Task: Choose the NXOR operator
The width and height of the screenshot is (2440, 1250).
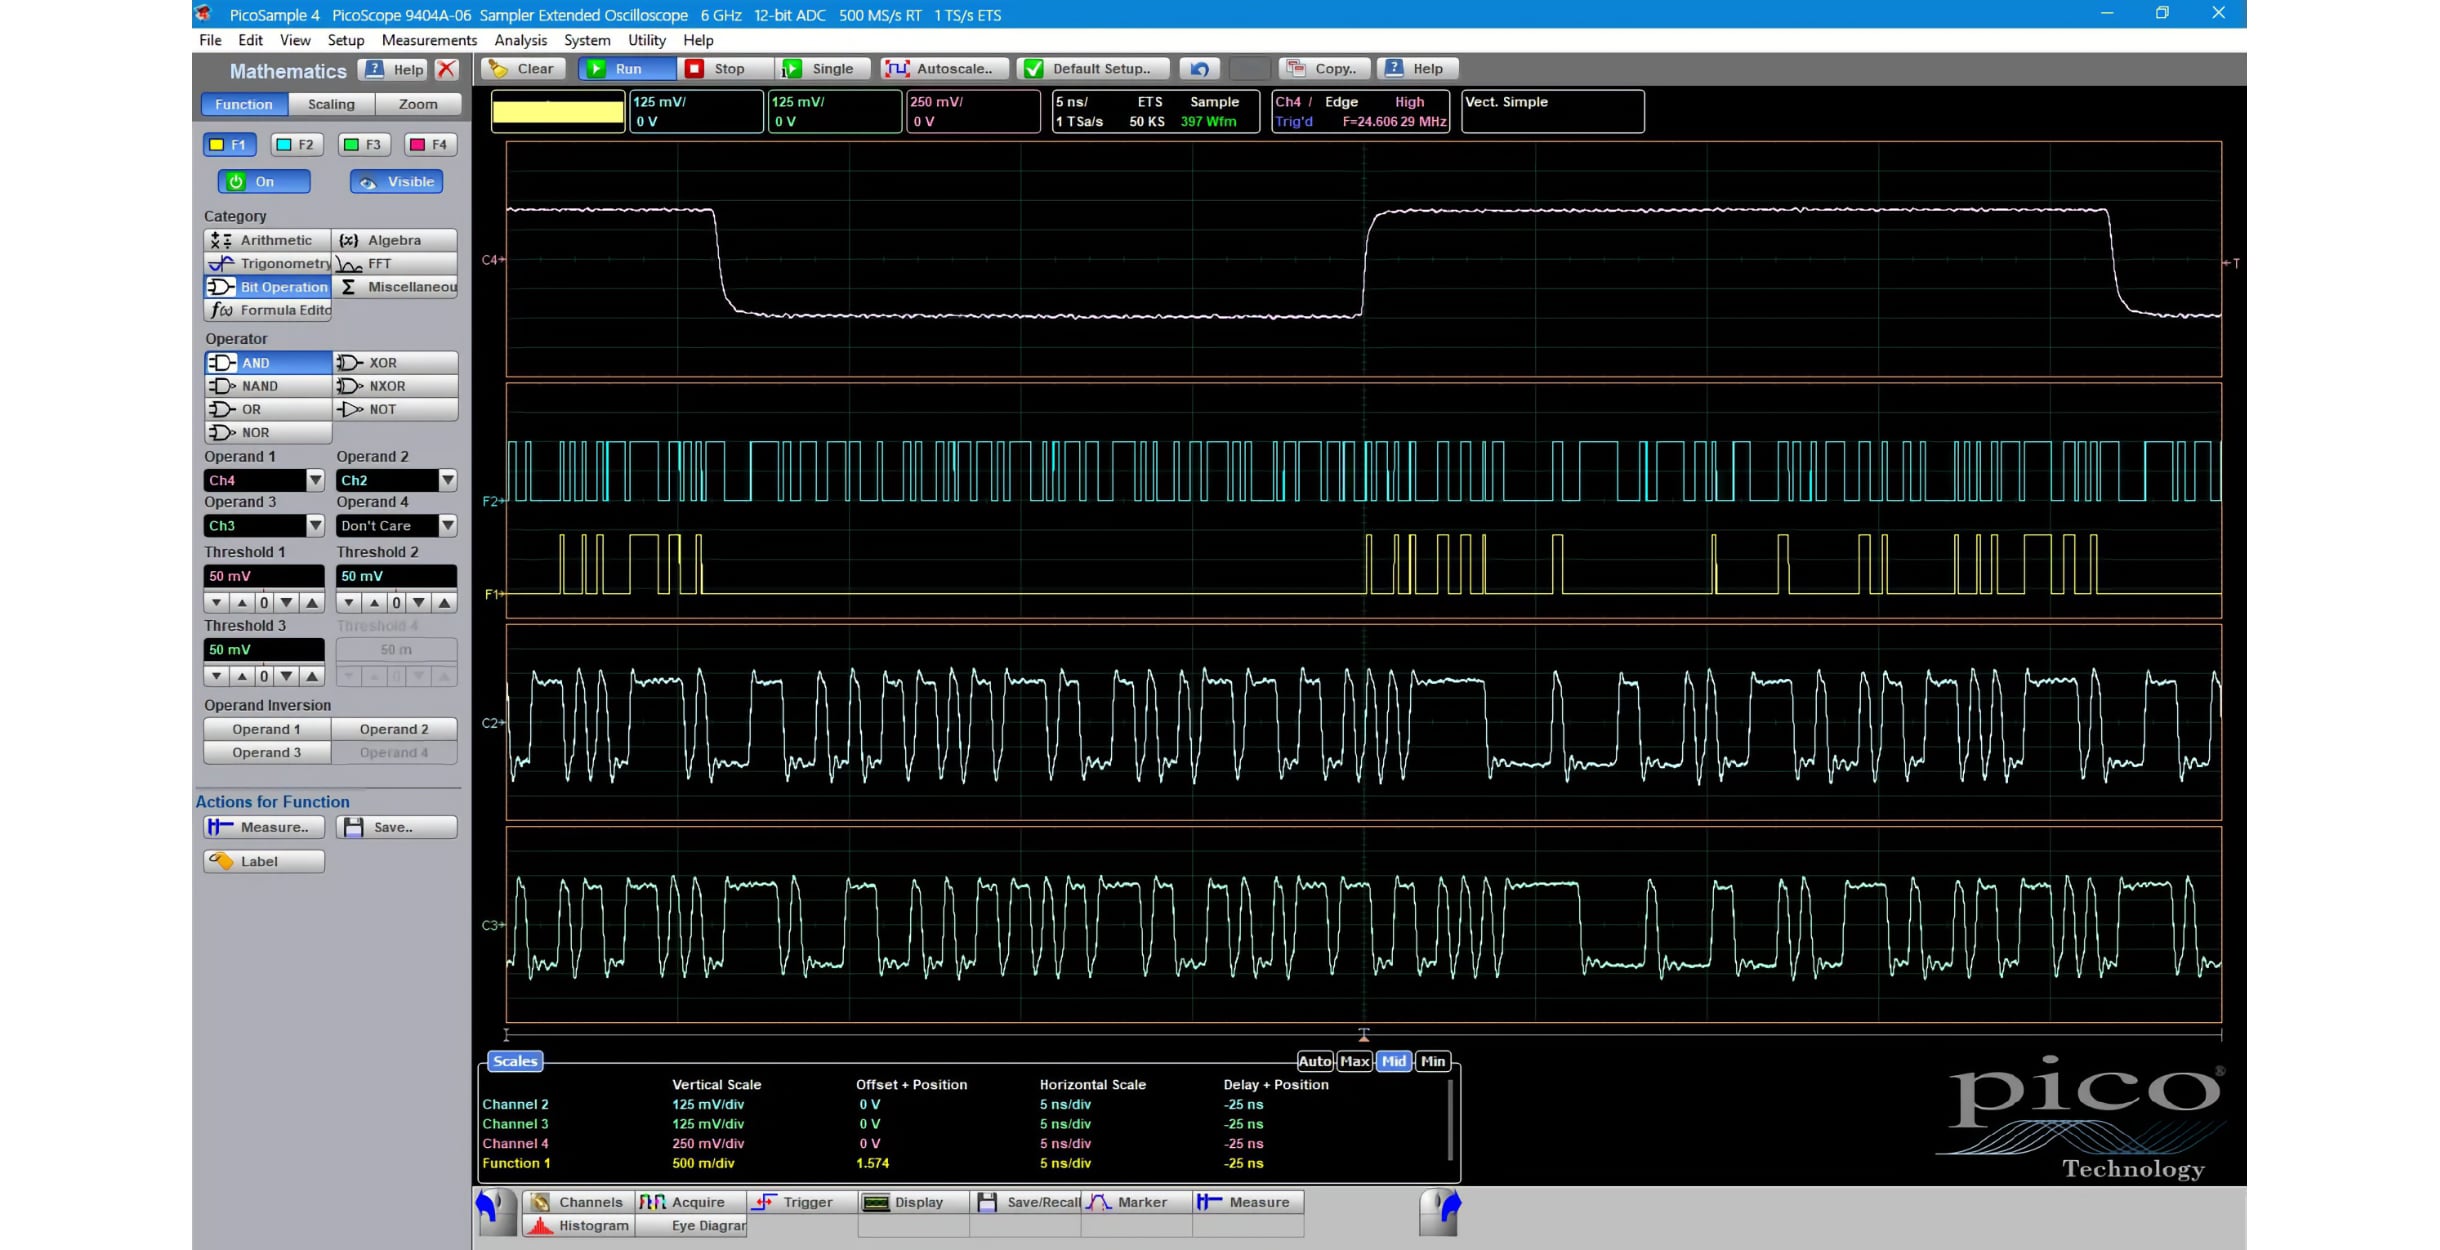Action: [396, 386]
